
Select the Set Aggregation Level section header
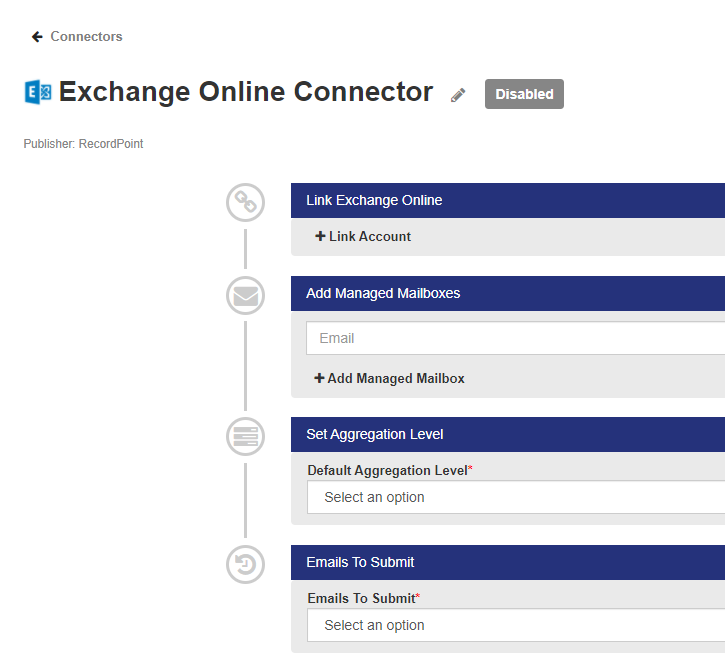508,435
